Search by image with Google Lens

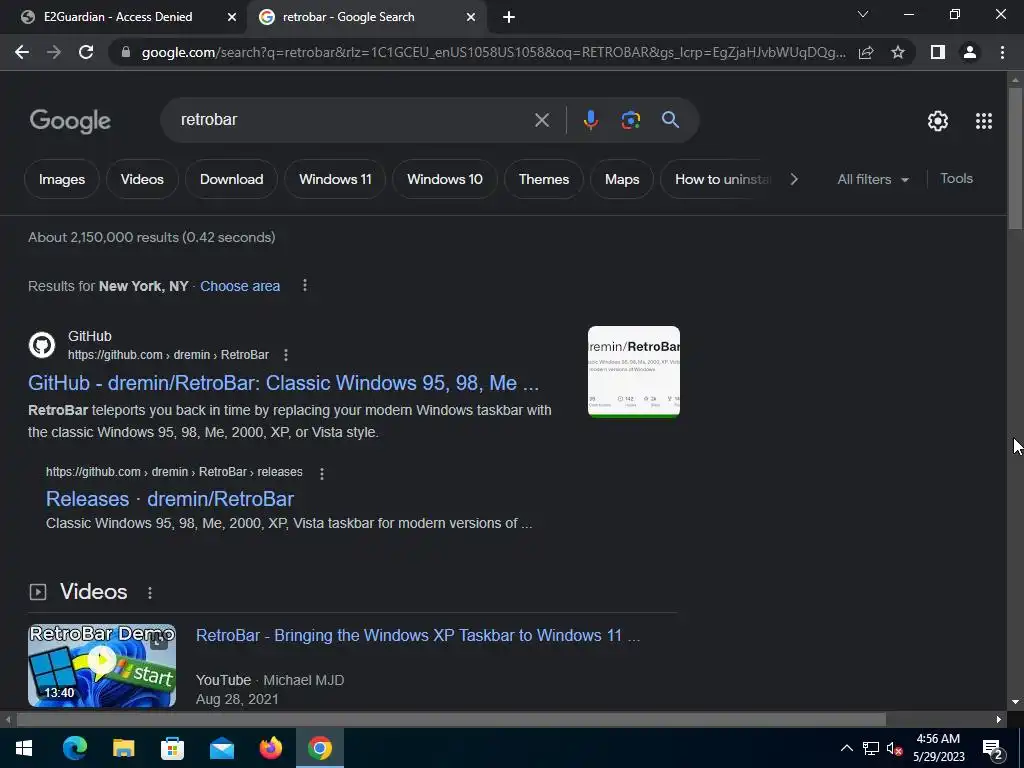pos(630,120)
